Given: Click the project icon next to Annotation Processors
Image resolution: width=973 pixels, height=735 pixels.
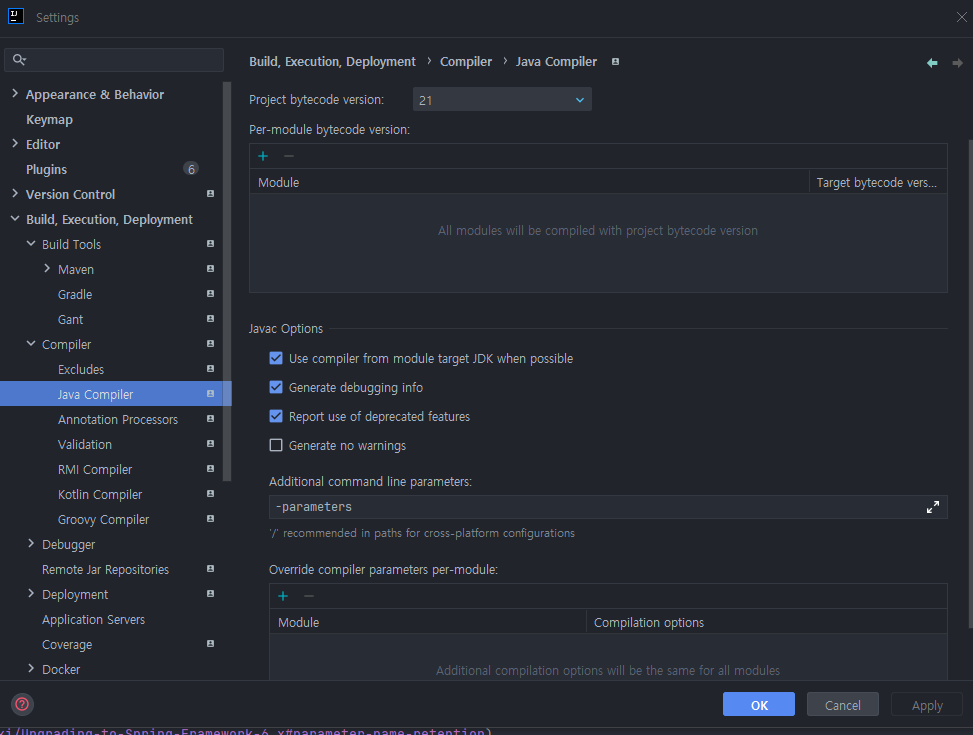Looking at the screenshot, I should click(210, 419).
